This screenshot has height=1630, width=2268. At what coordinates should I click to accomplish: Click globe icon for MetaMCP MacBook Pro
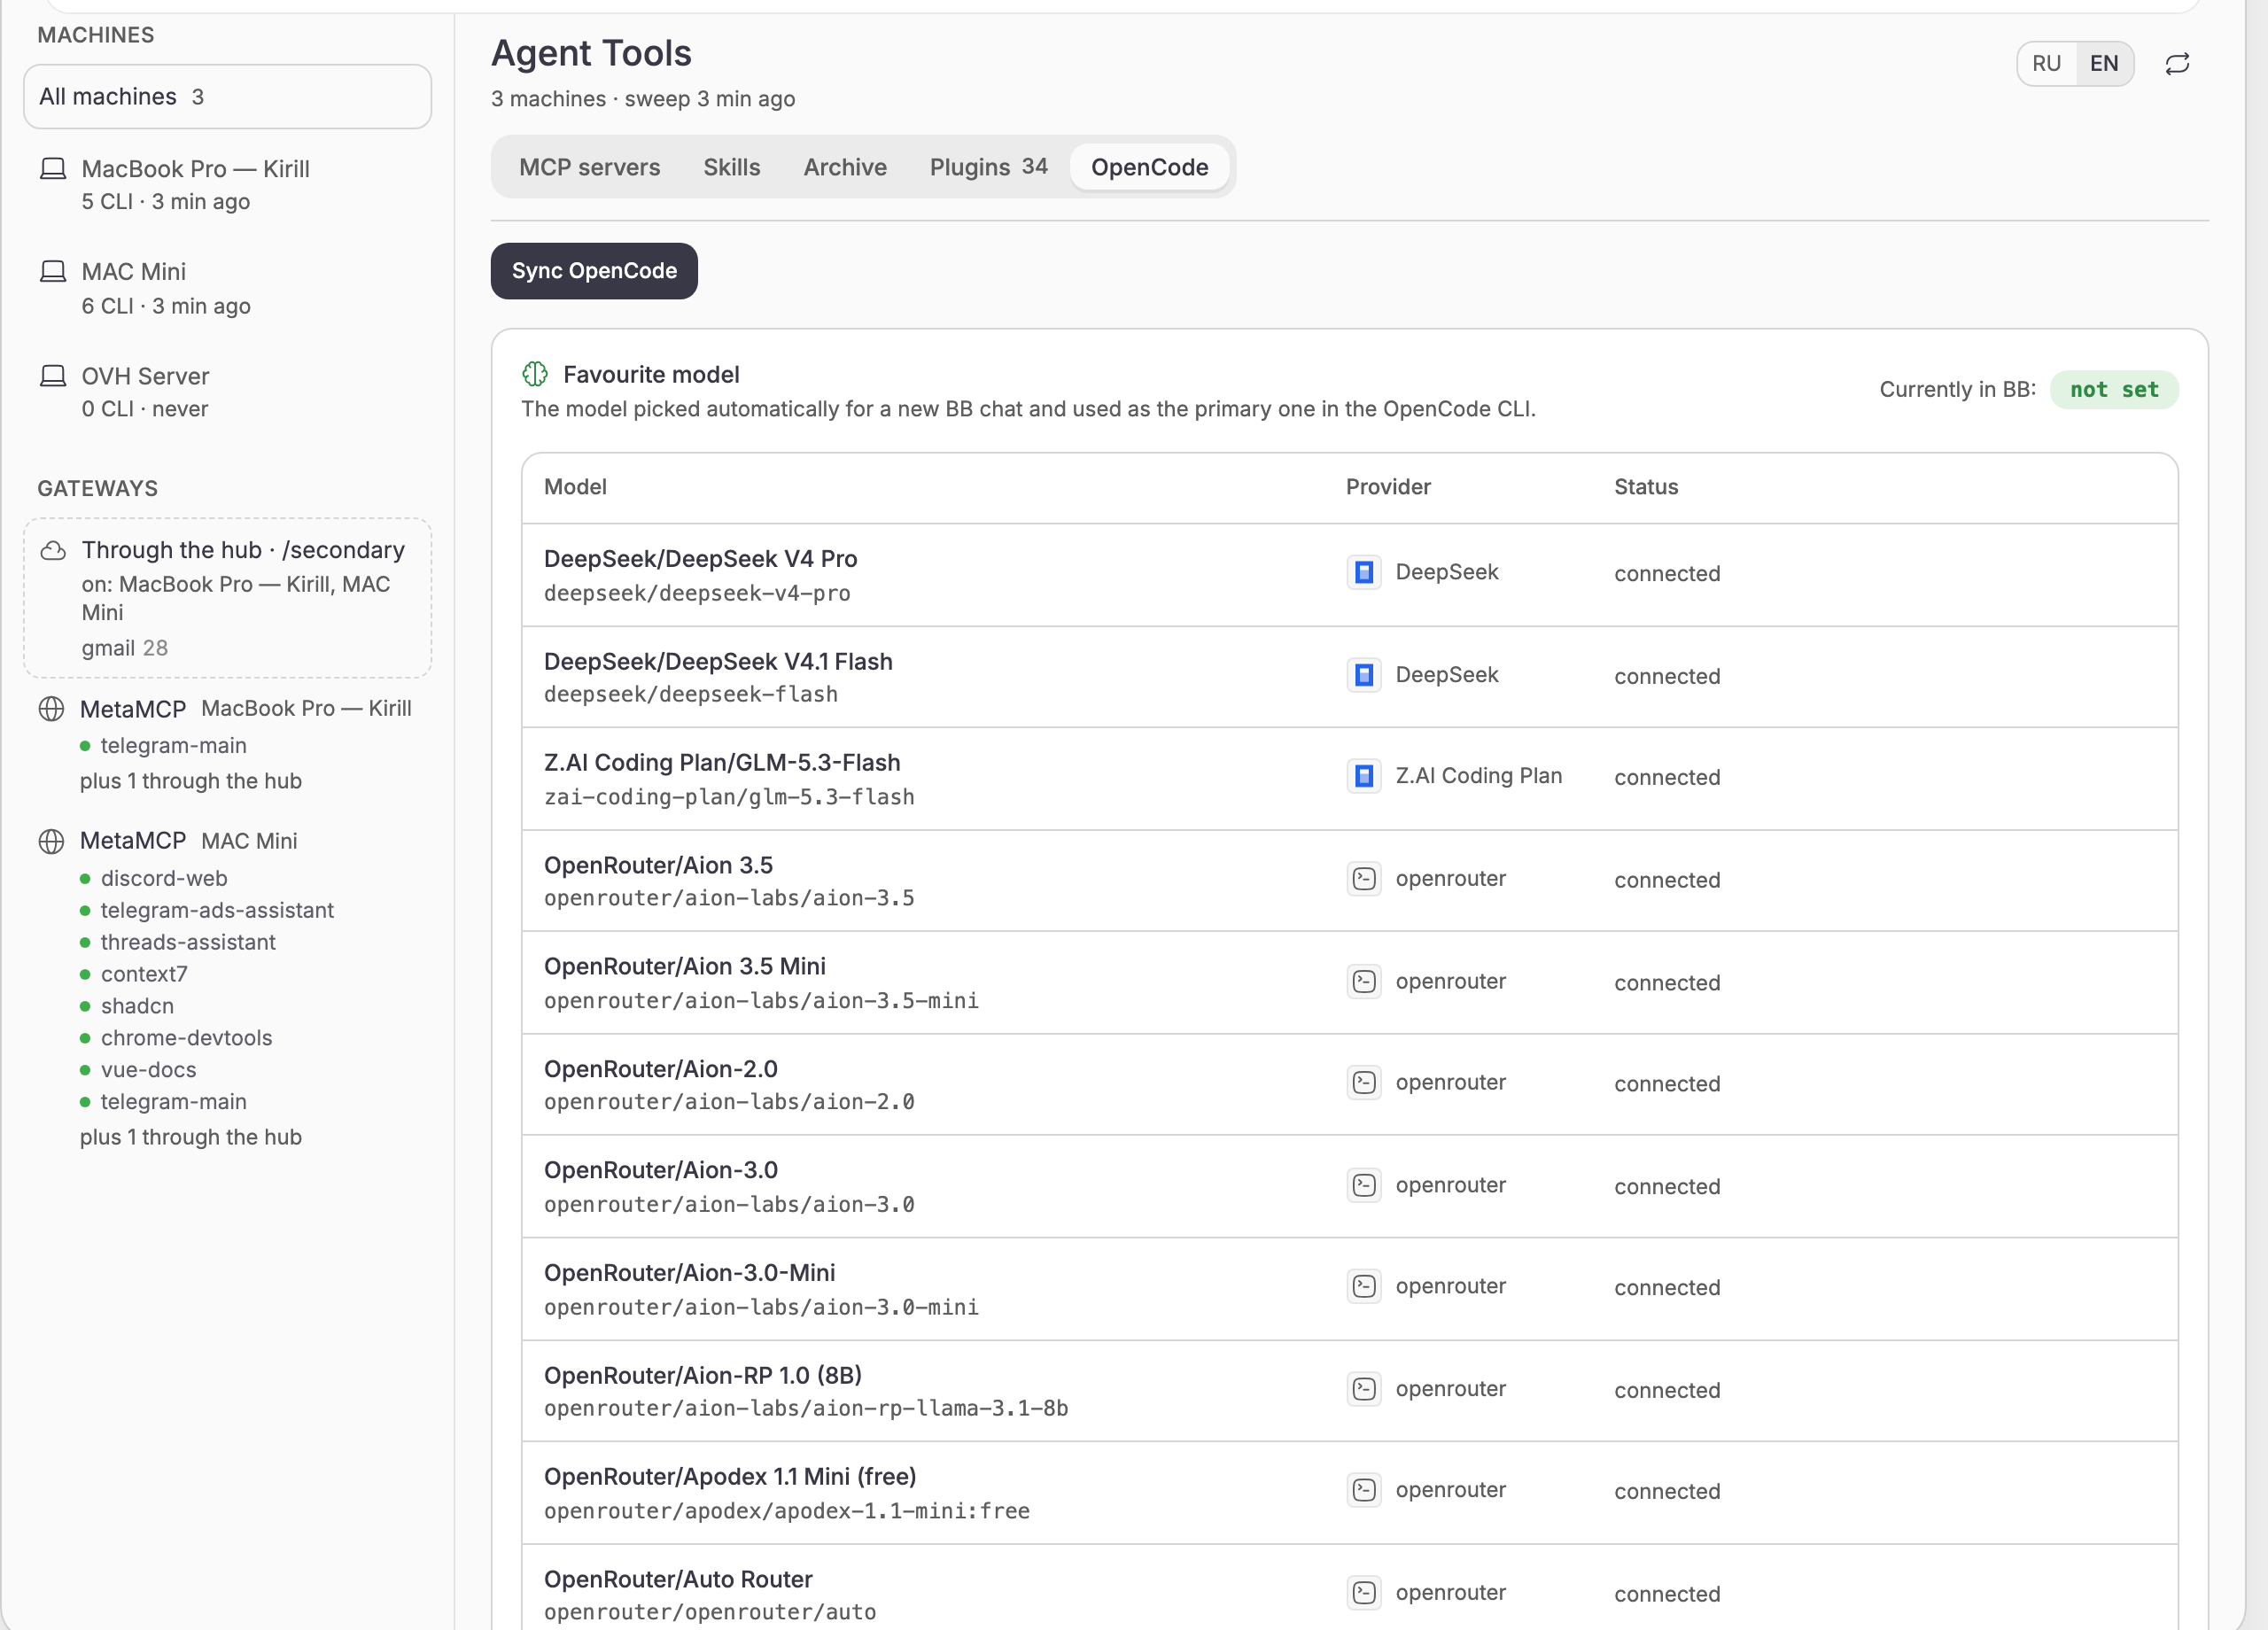tap(51, 709)
